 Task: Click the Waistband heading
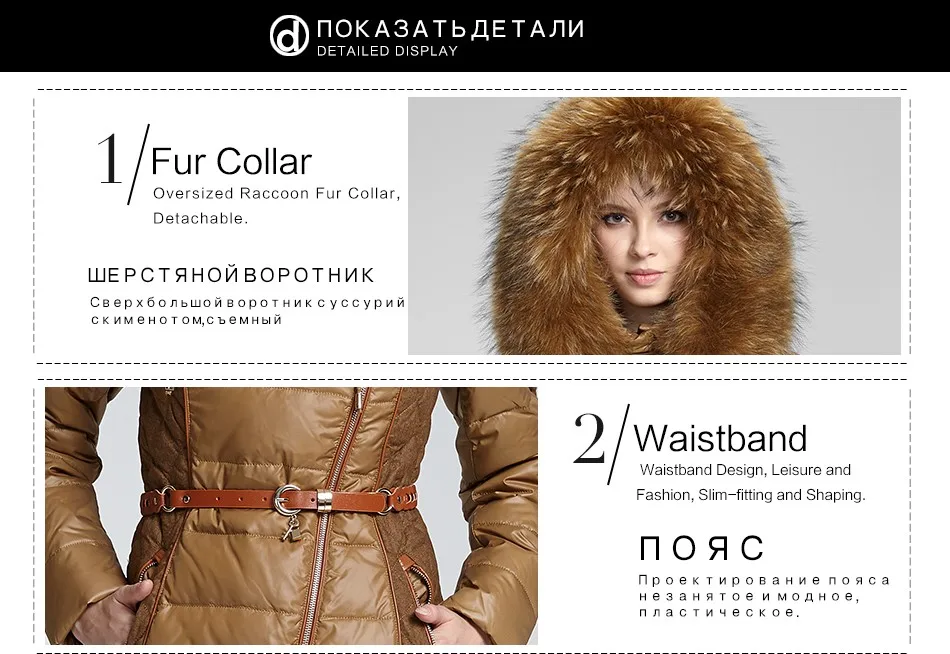point(720,438)
